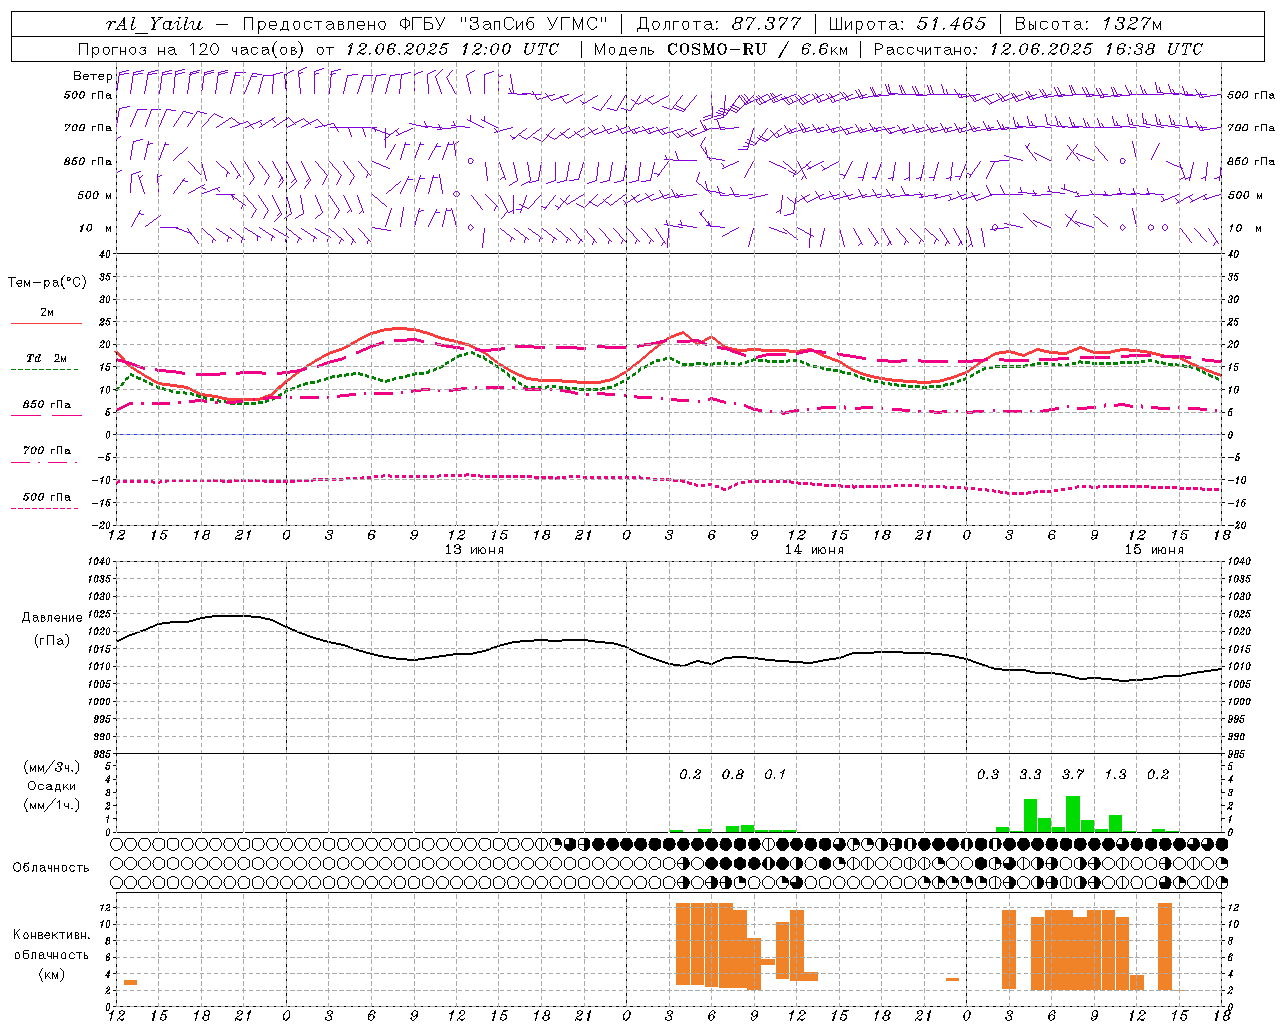This screenshot has width=1280, height=1024.
Task: Click the tall green precipitation bar under 3.3
Action: (x=1030, y=815)
